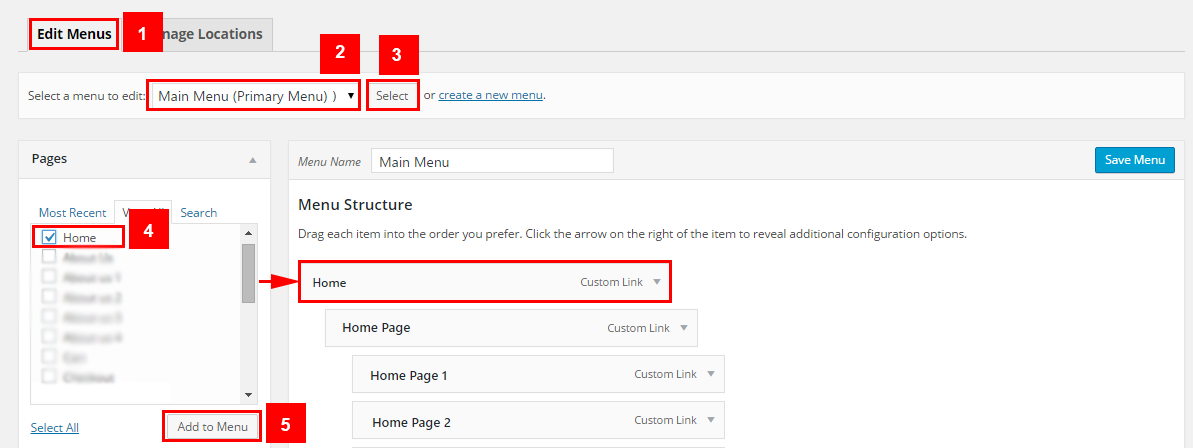Click the pages list scroll-up arrow

249,234
